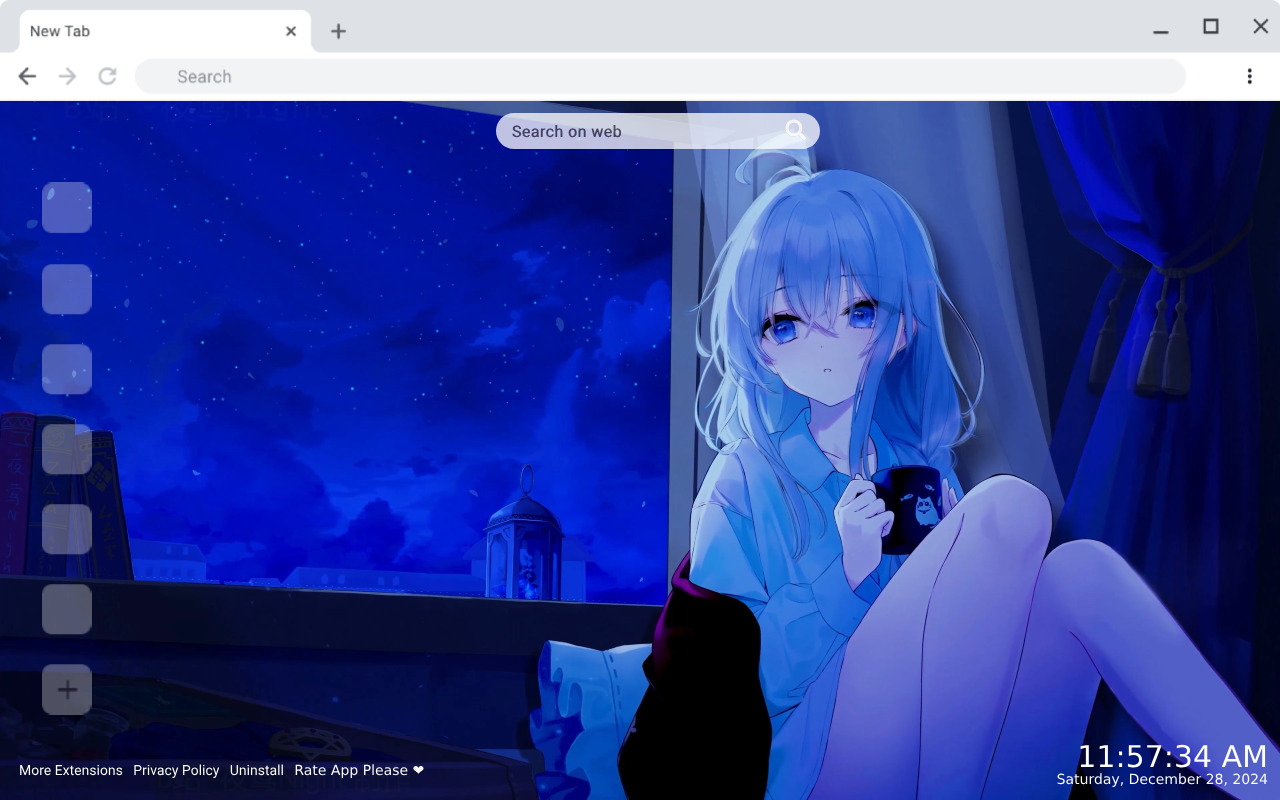
Task: View the Privacy Policy
Action: 176,770
